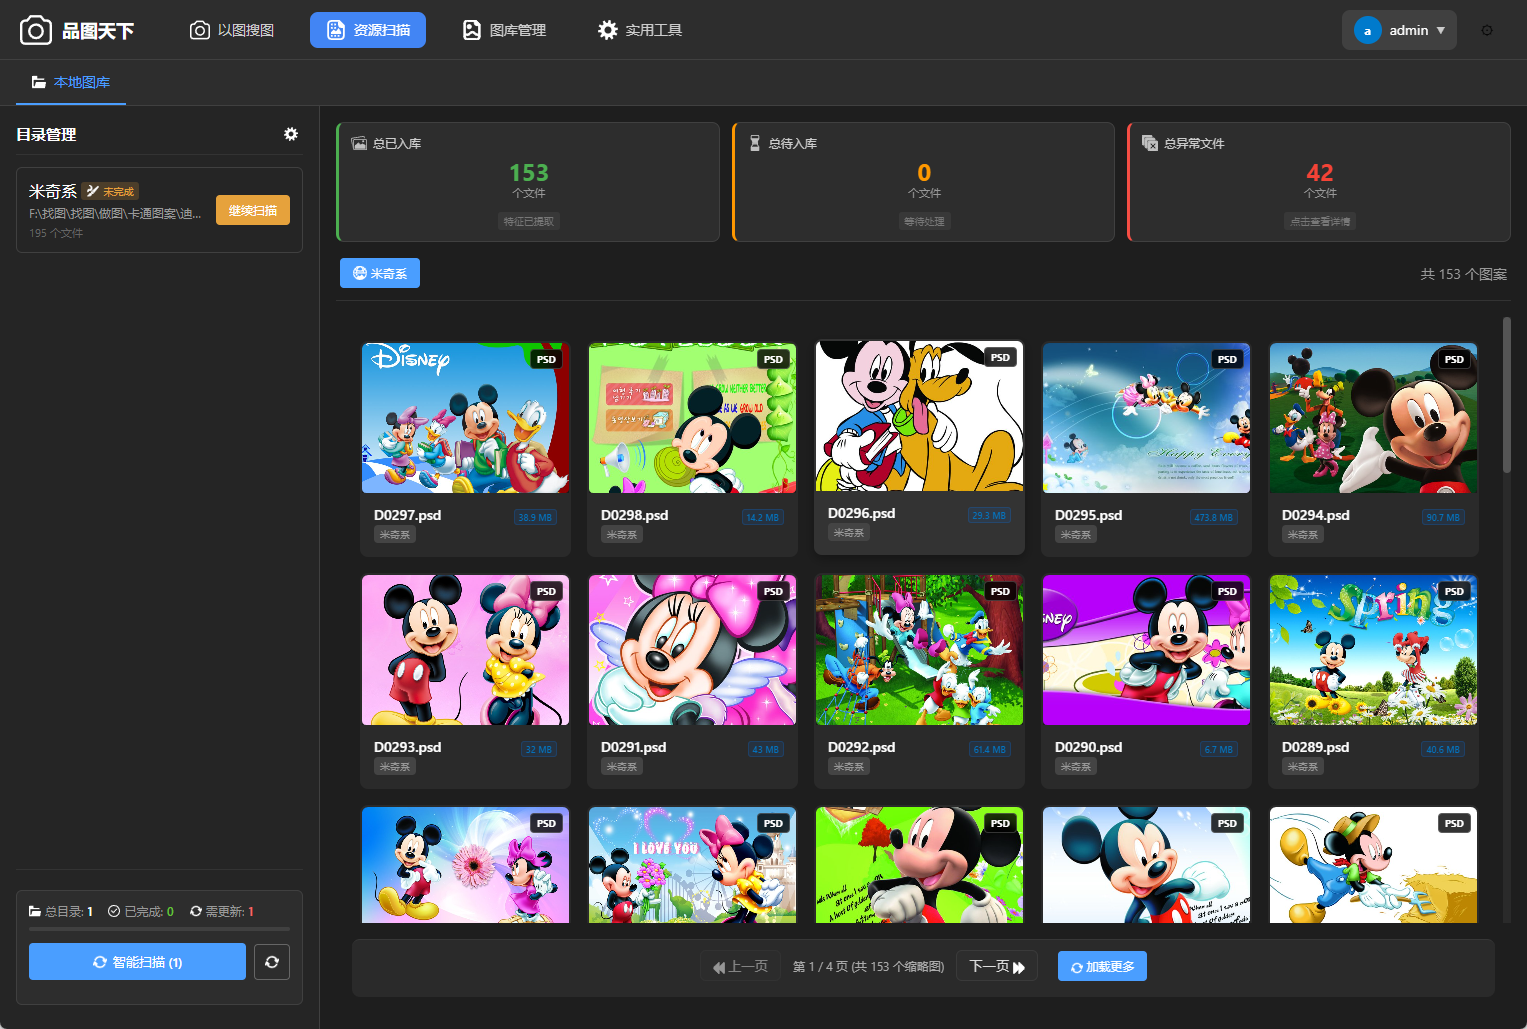
Task: Click the 总待入库 hourglass icon
Action: (x=755, y=143)
